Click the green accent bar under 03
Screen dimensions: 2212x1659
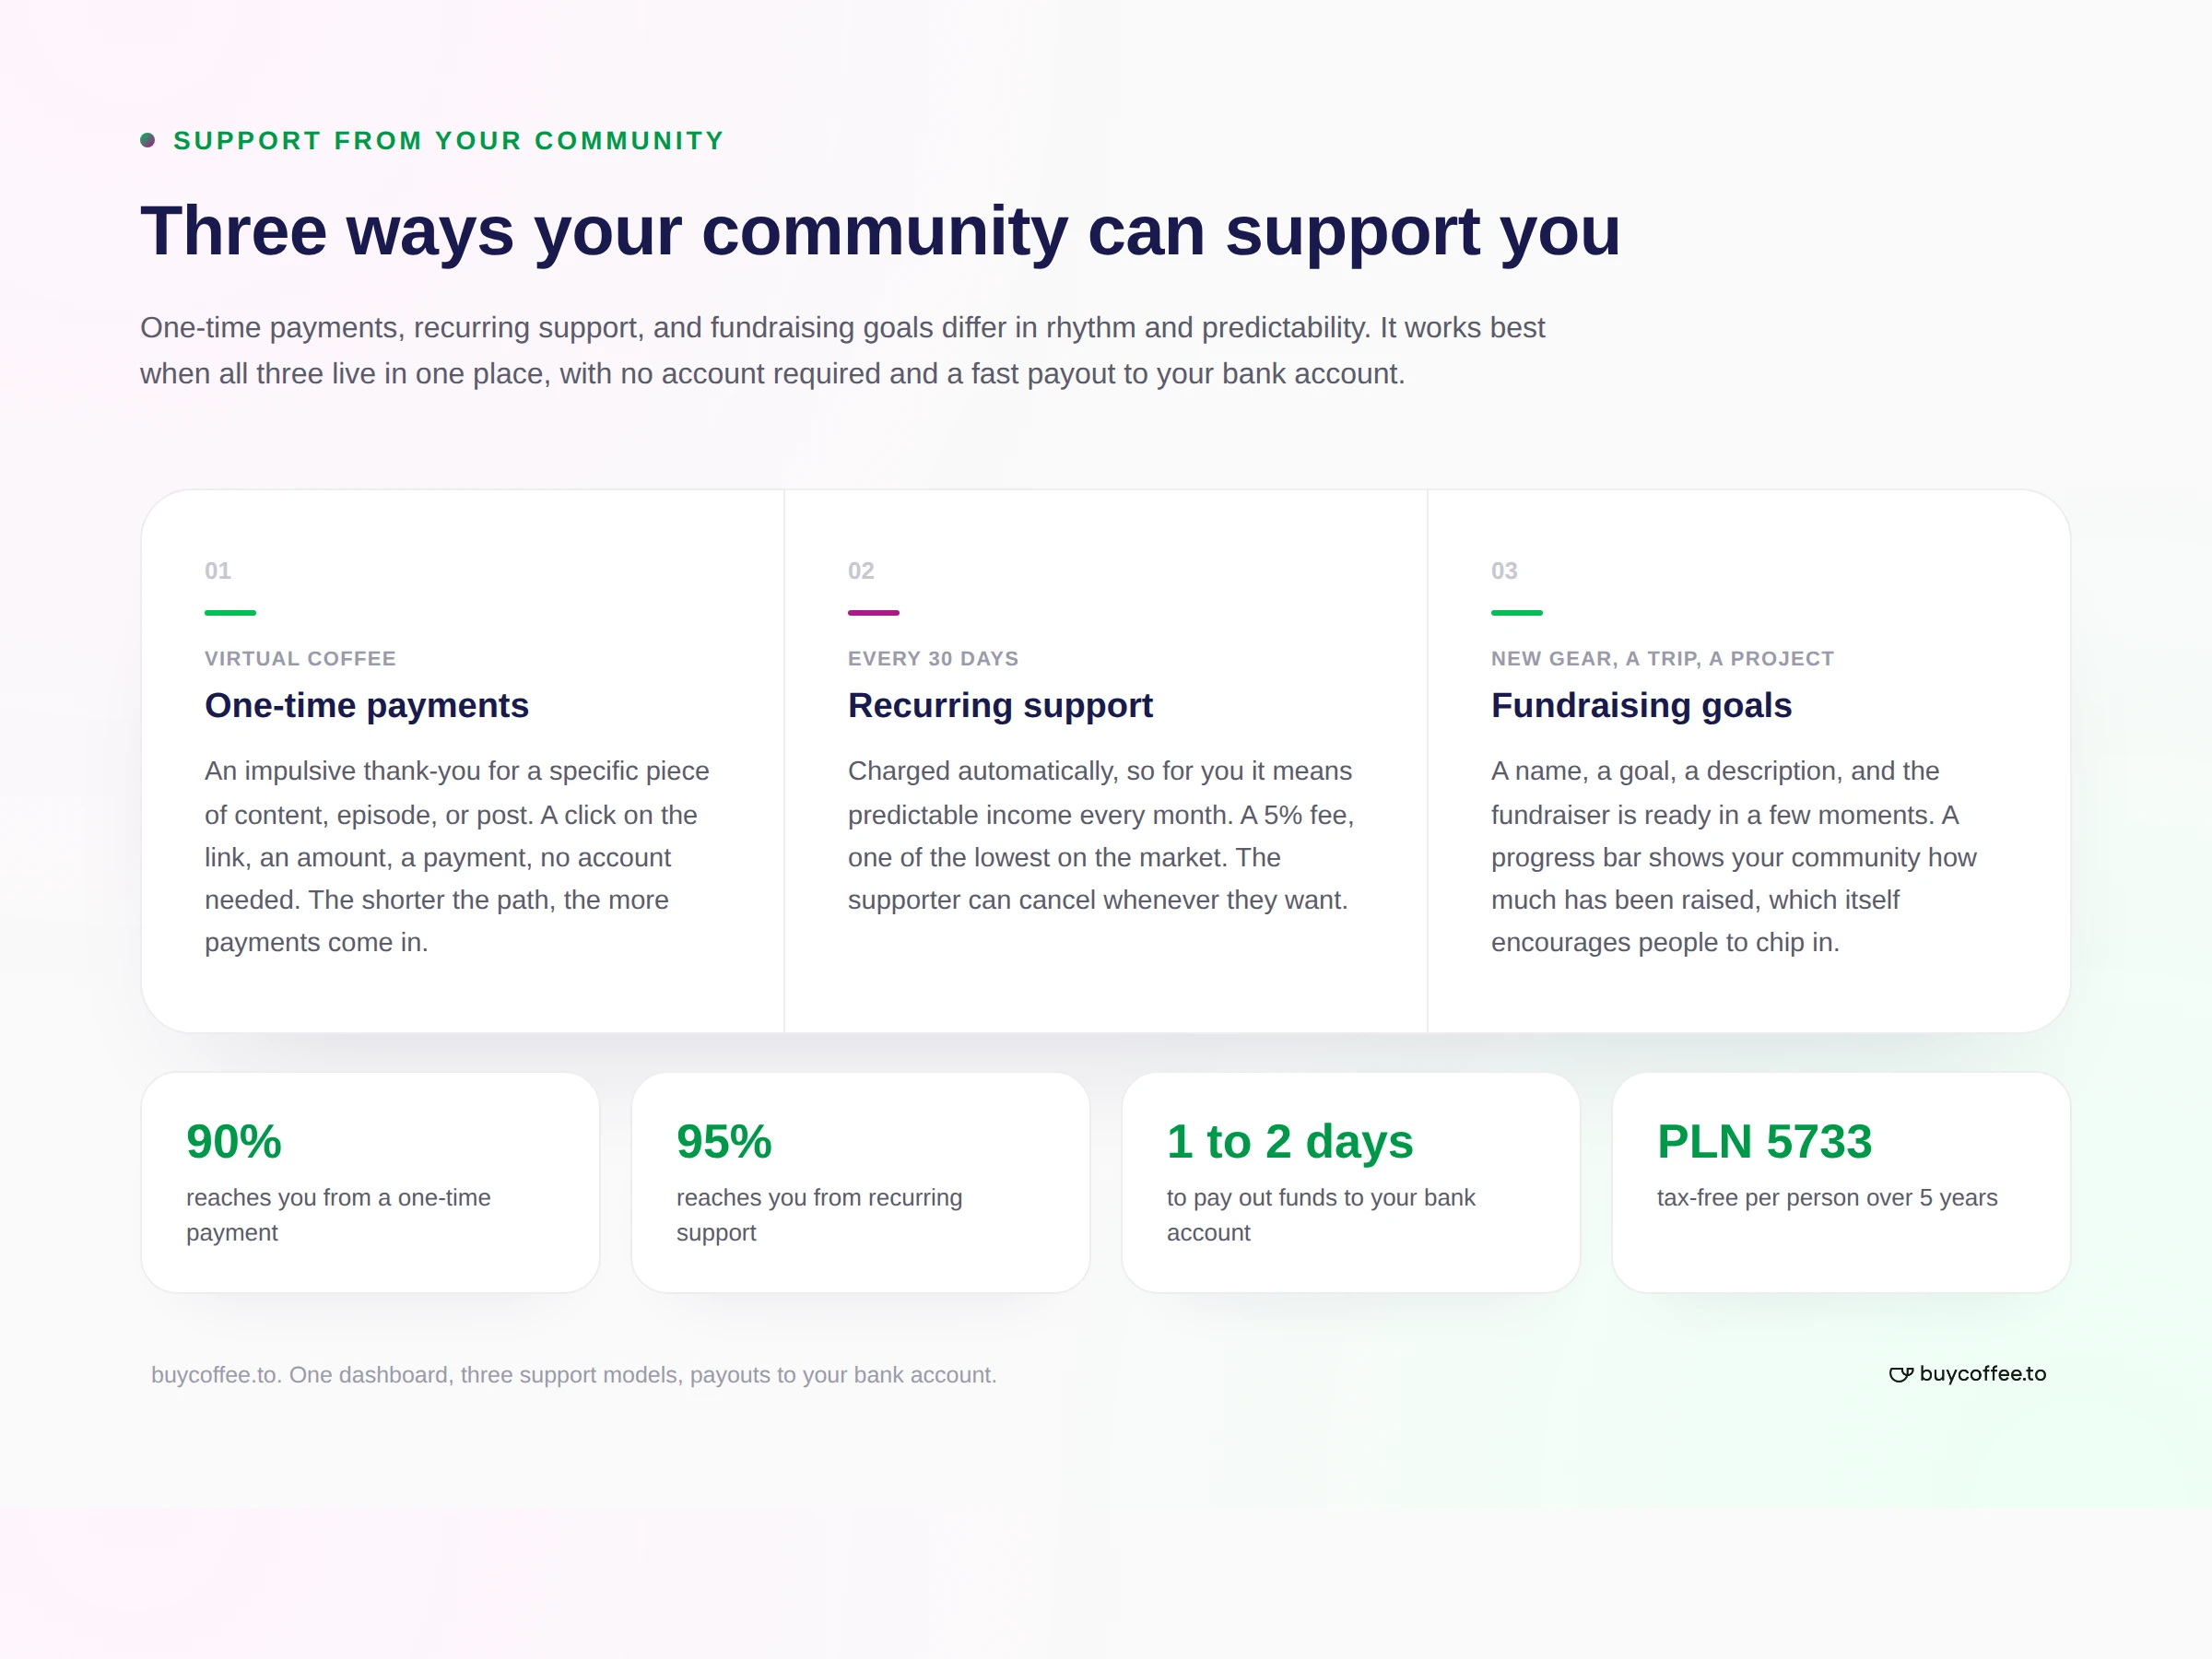1516,612
